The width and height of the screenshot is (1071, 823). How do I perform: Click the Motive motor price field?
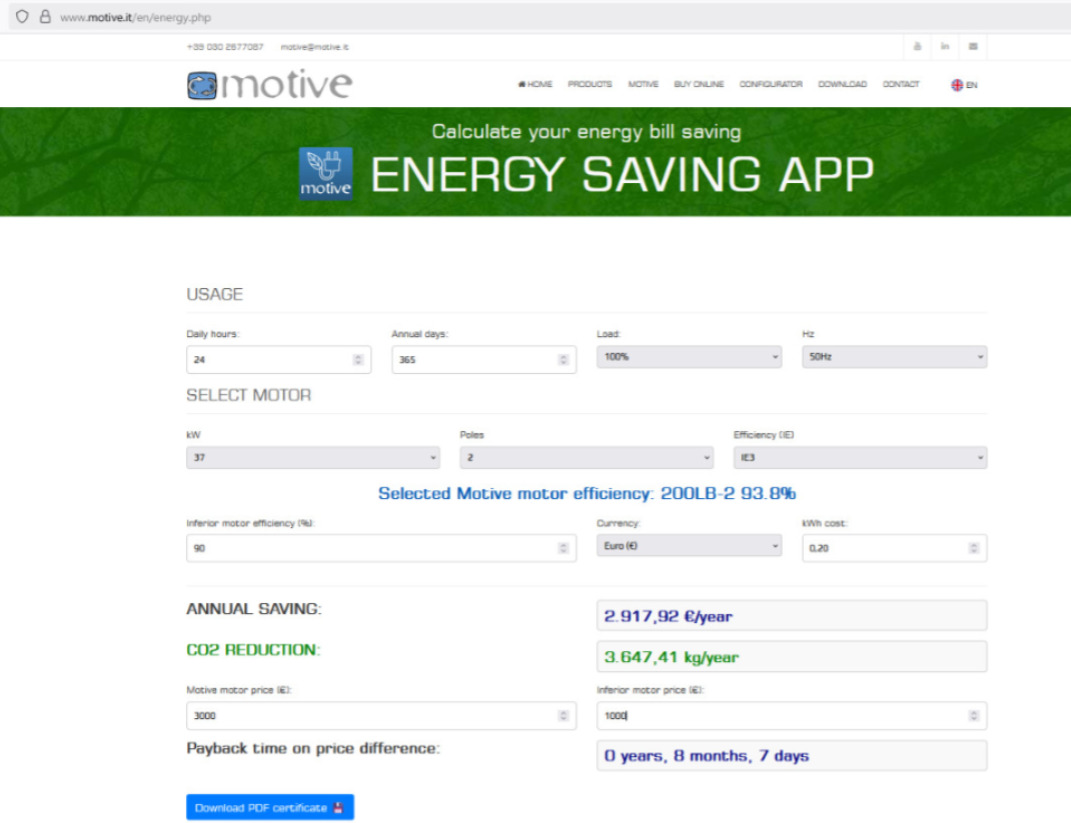click(381, 715)
